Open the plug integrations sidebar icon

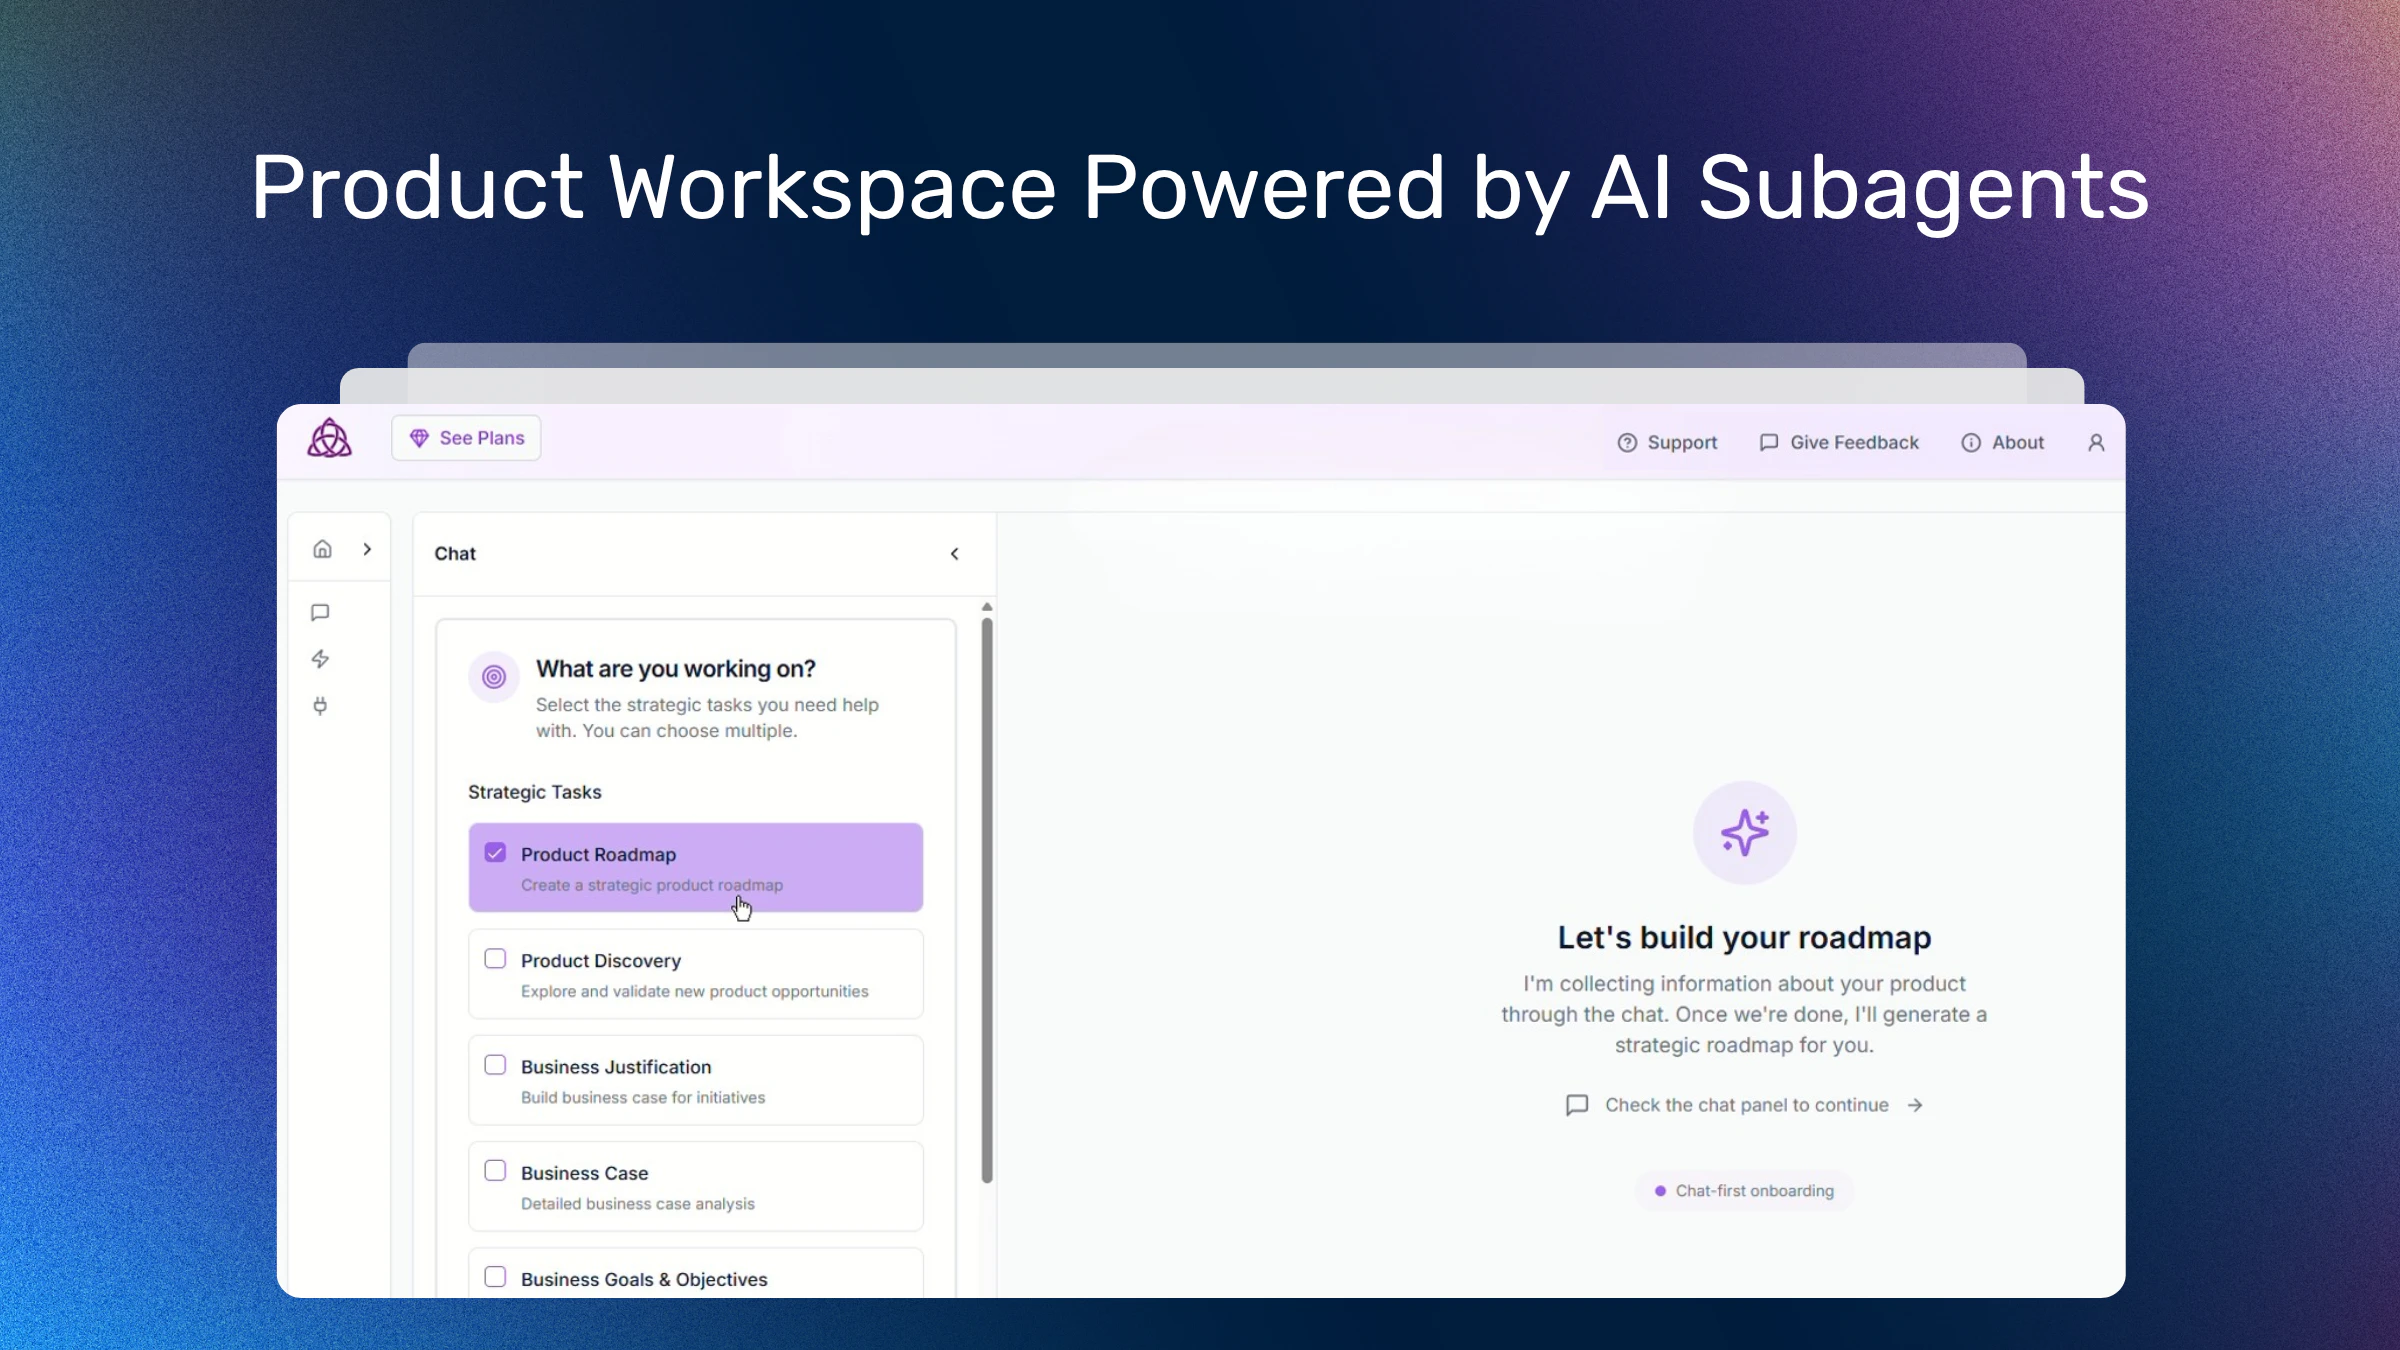pos(320,706)
